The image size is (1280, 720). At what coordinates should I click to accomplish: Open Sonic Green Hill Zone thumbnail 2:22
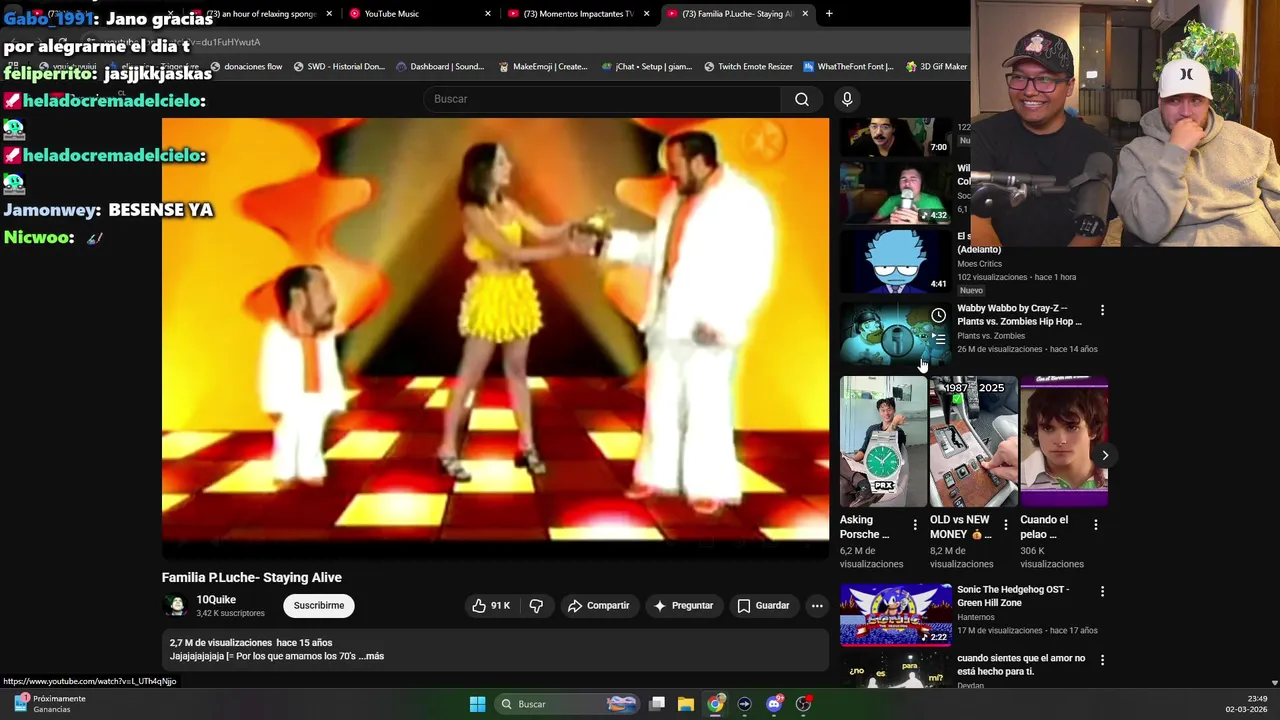pos(896,615)
